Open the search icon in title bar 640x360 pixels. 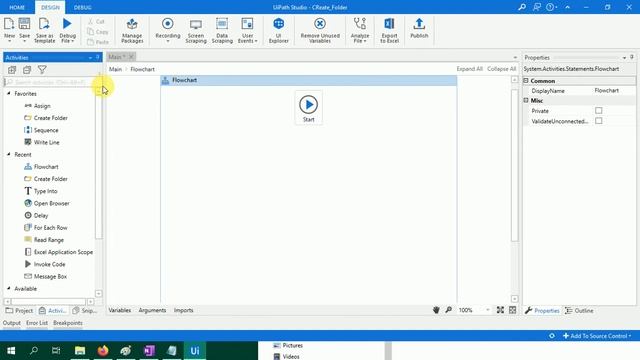522,7
